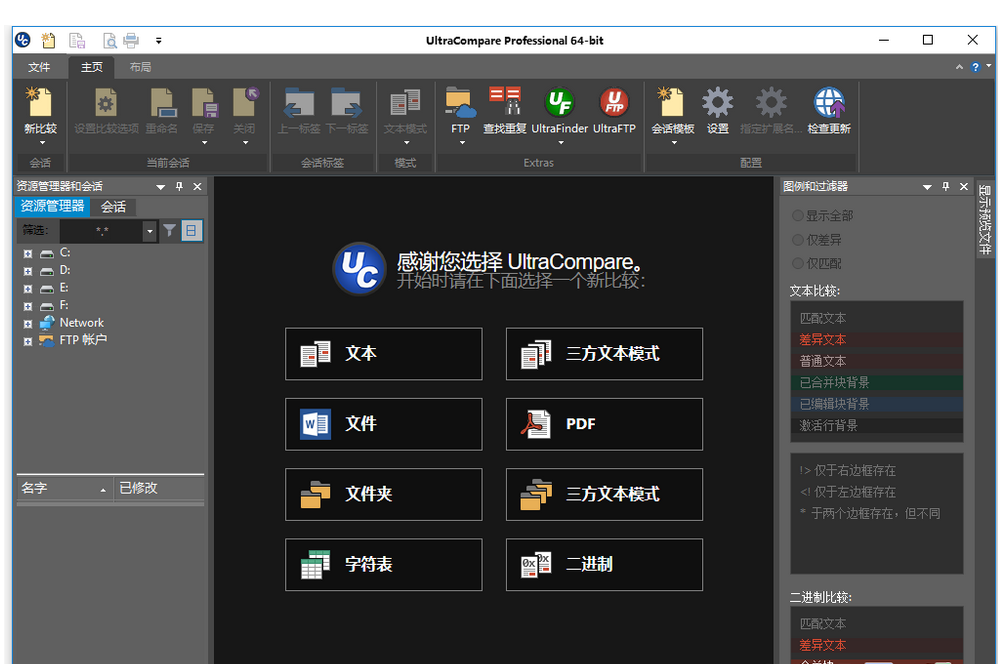
Task: Open the 文件 ribbon tab
Action: pos(39,67)
